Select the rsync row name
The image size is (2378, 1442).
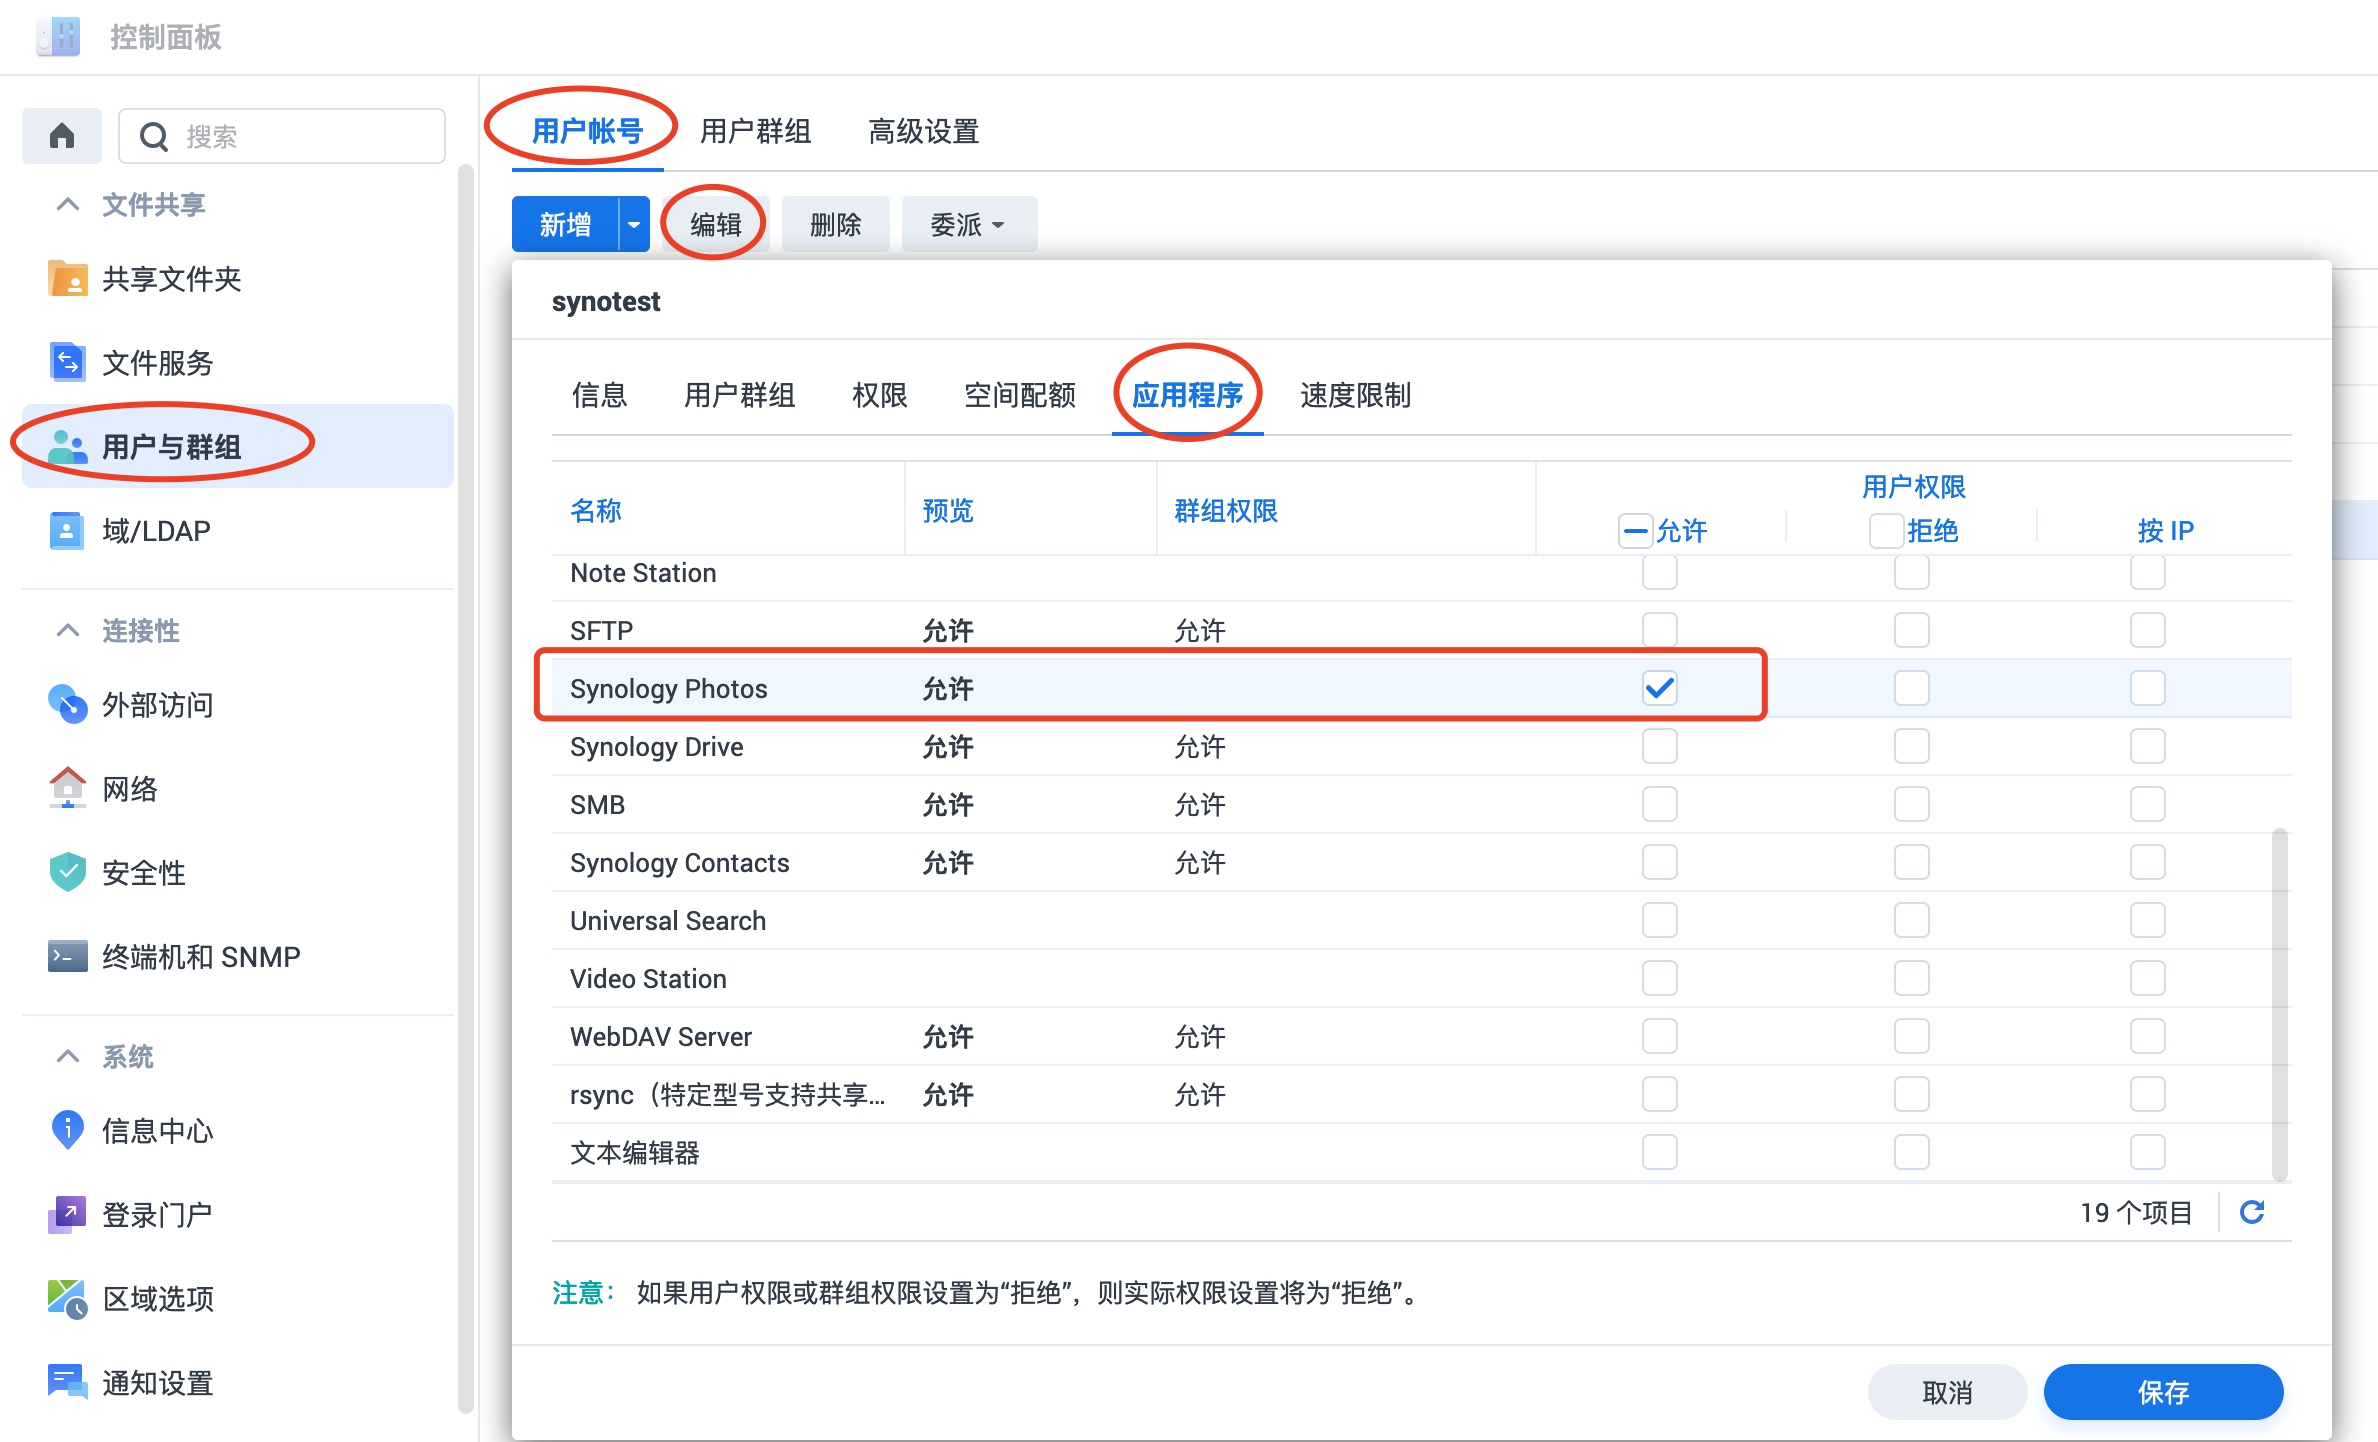click(728, 1094)
